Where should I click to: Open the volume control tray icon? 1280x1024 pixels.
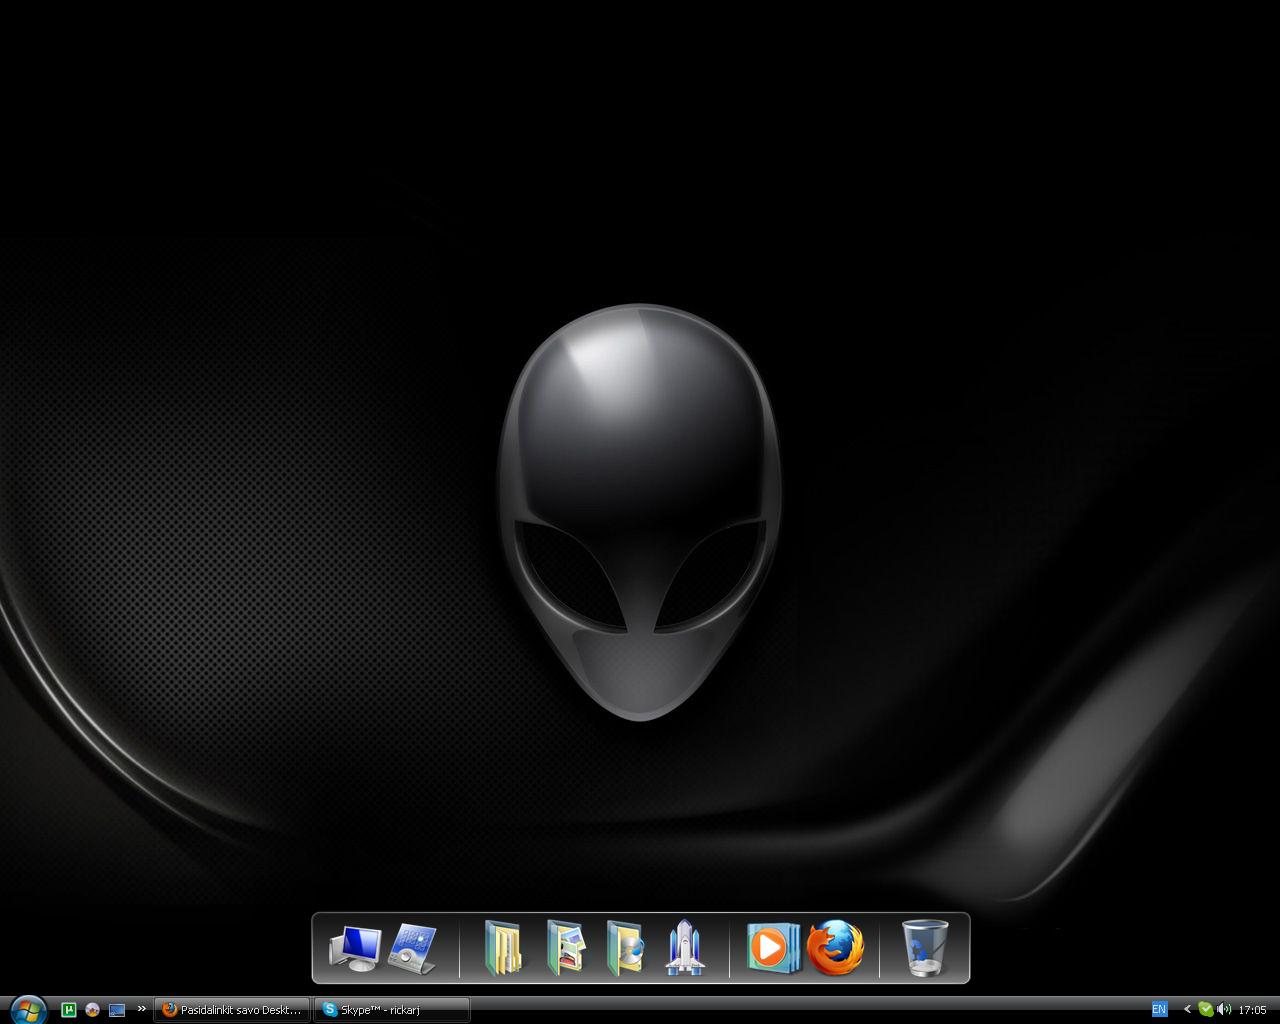coord(1224,1010)
